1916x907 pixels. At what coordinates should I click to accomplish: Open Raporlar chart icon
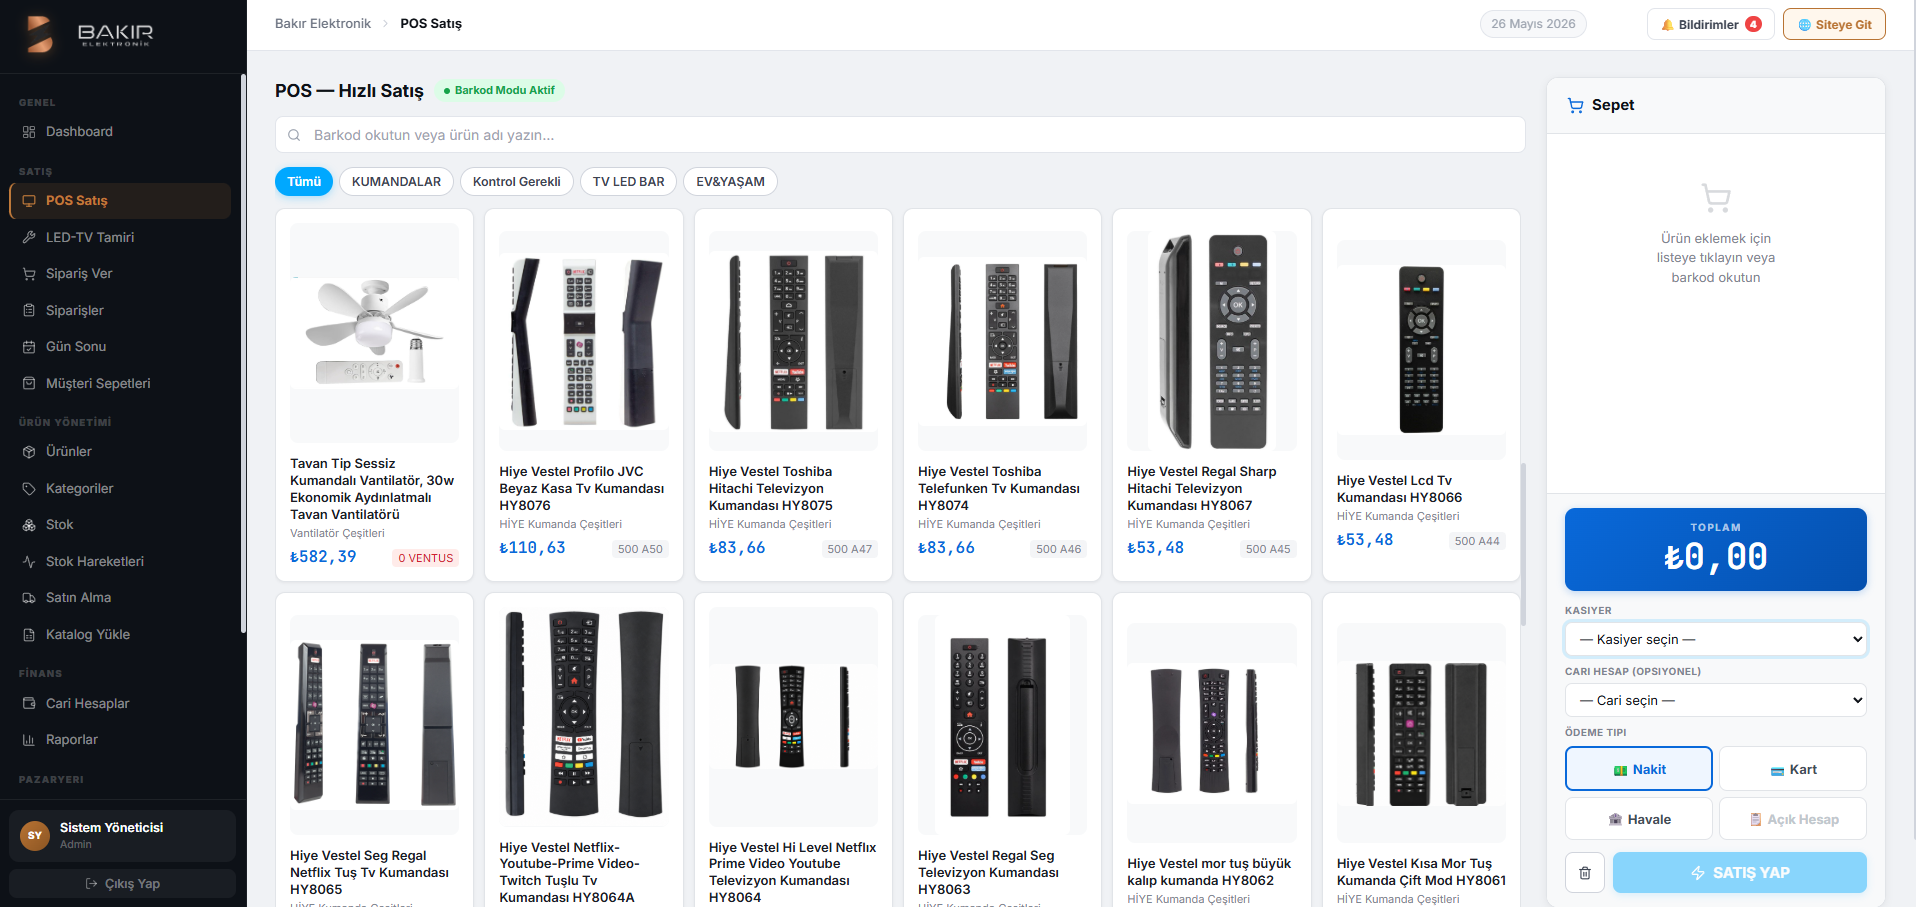(x=29, y=740)
